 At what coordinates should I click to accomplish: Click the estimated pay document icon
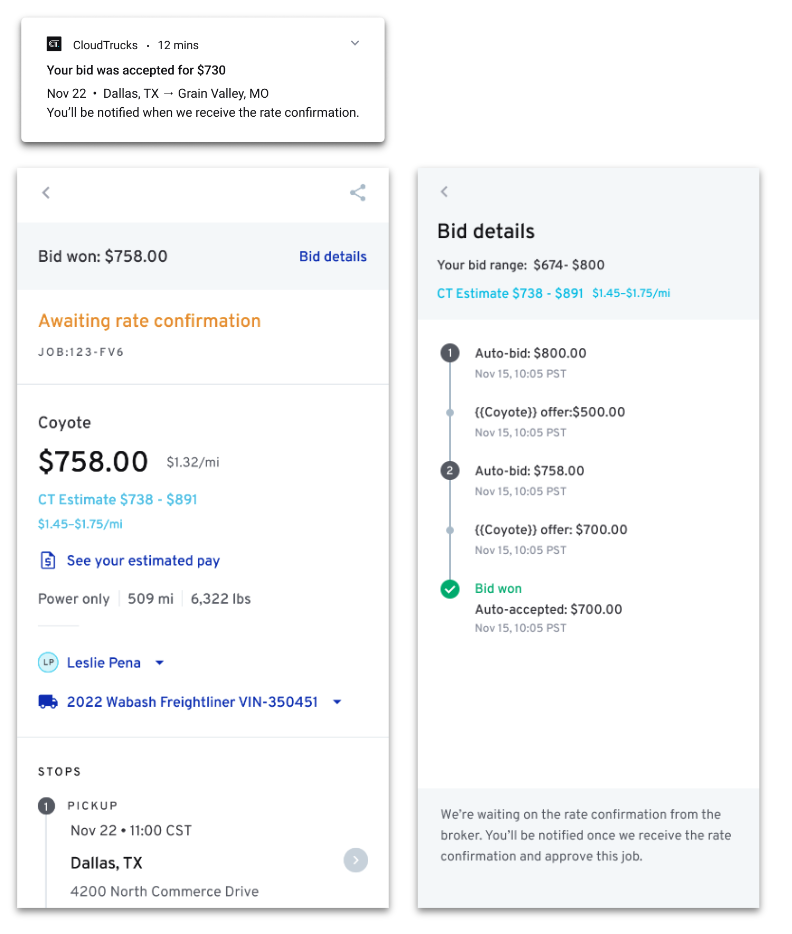(48, 561)
